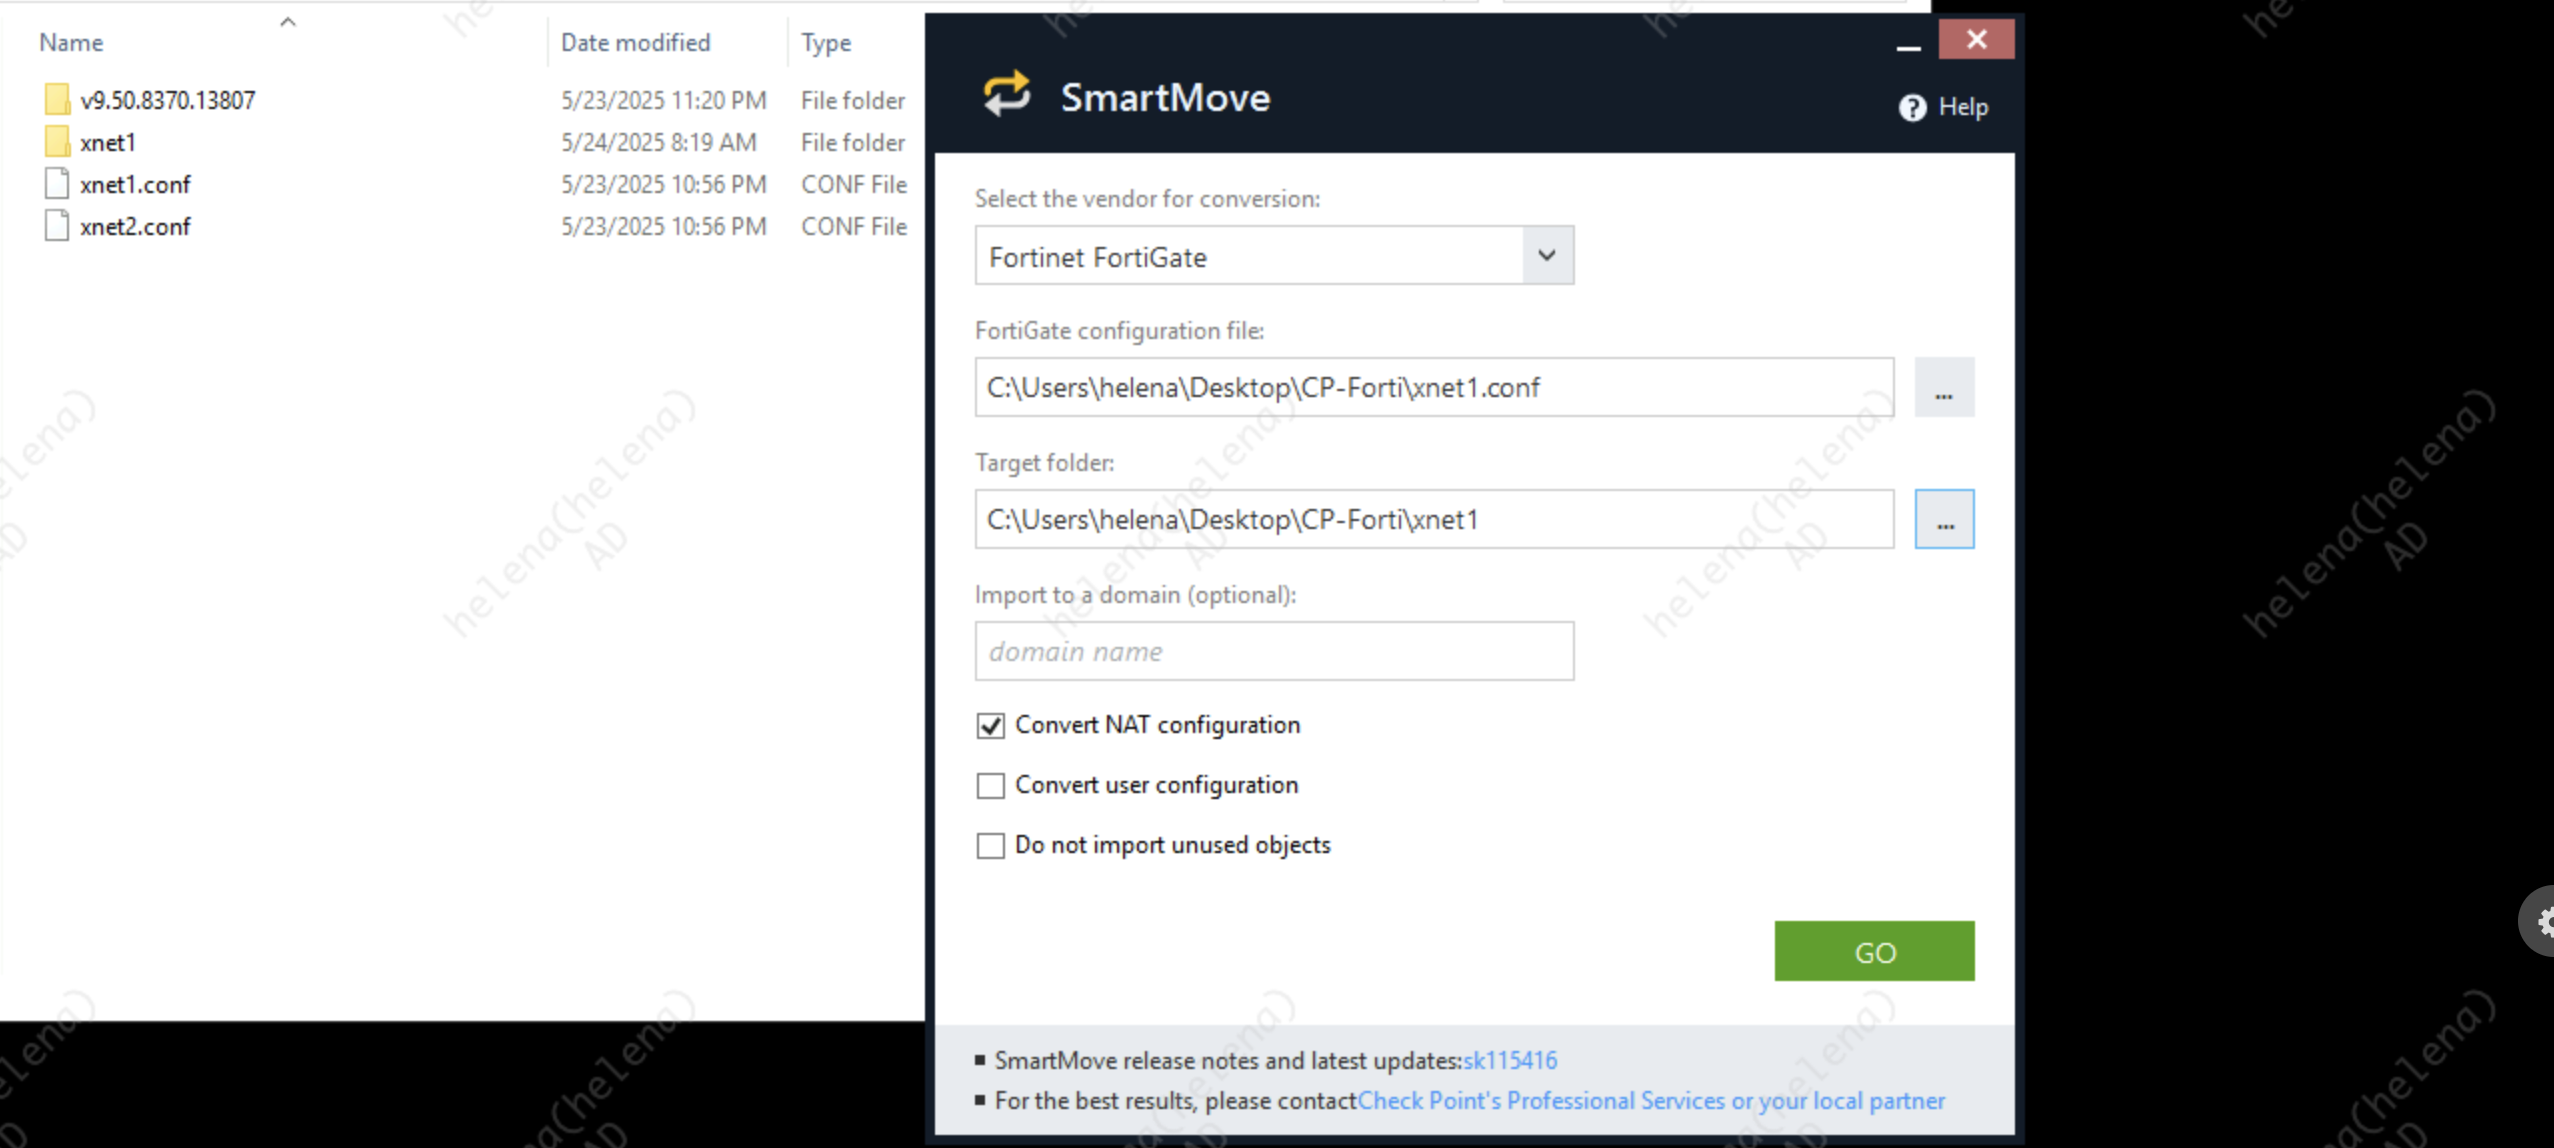Screen dimensions: 2554x1148
Task: Toggle sort by the Name column
Action: coord(72,42)
